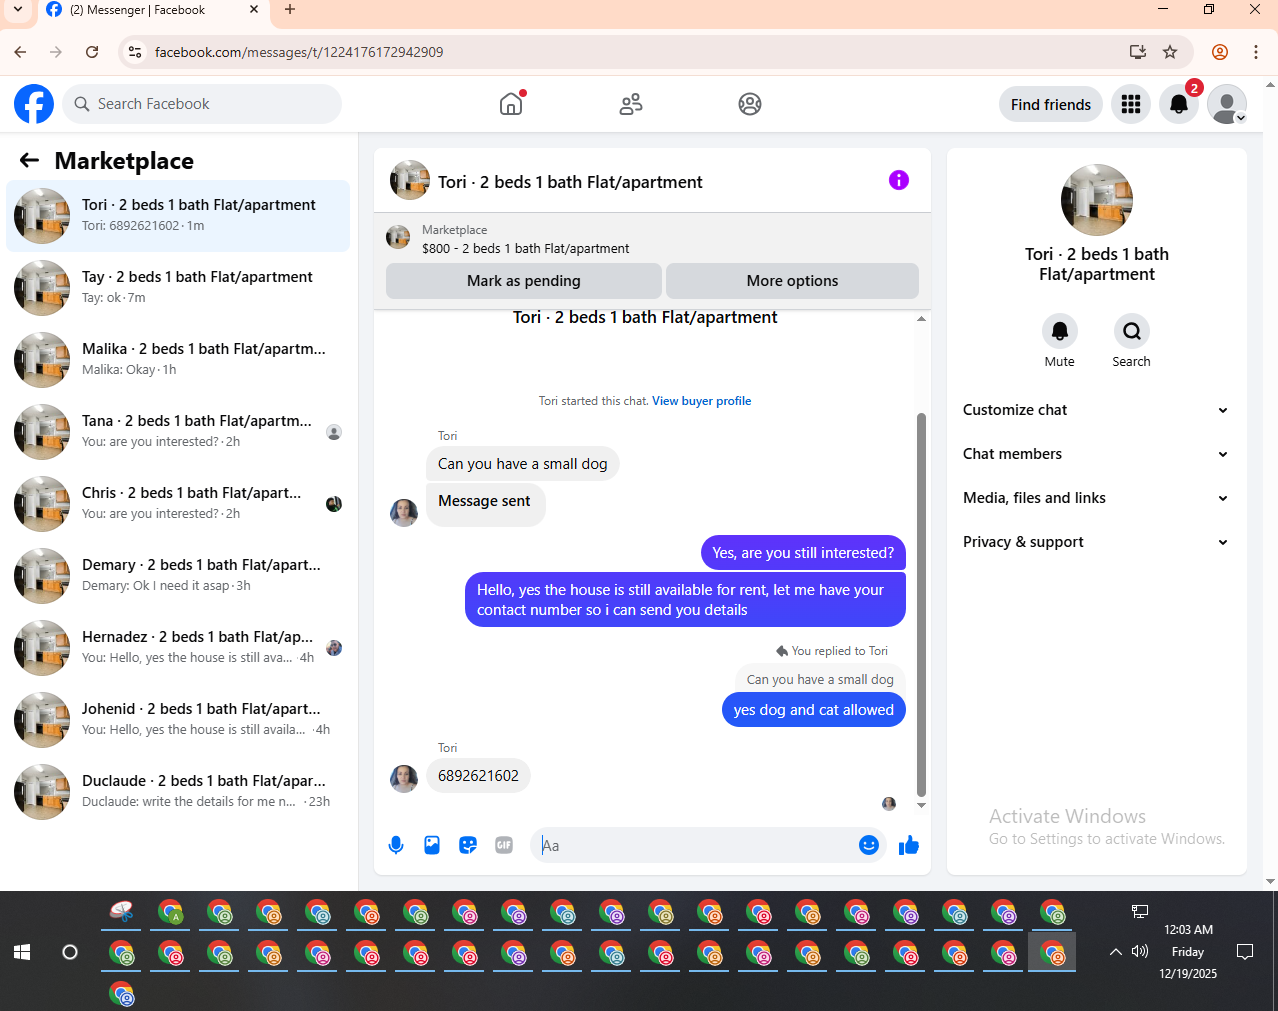Click the Search Facebook field
Viewport: 1278px width, 1011px height.
(203, 104)
